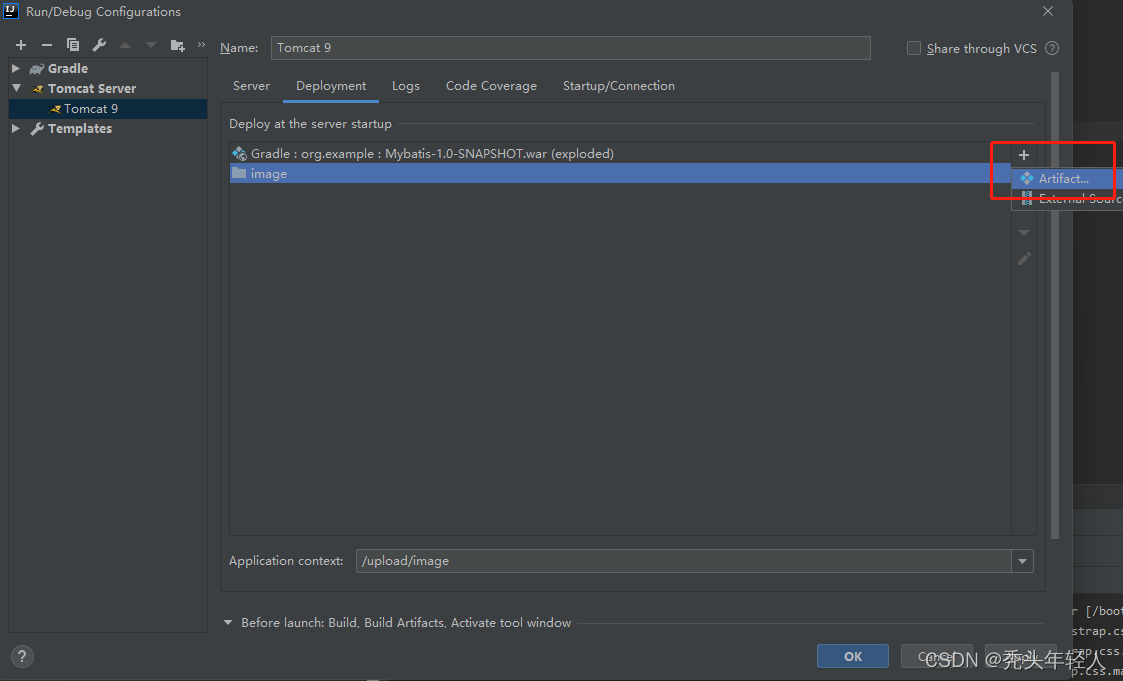Select the image deployment row
The height and width of the screenshot is (681, 1123).
pyautogui.click(x=620, y=173)
